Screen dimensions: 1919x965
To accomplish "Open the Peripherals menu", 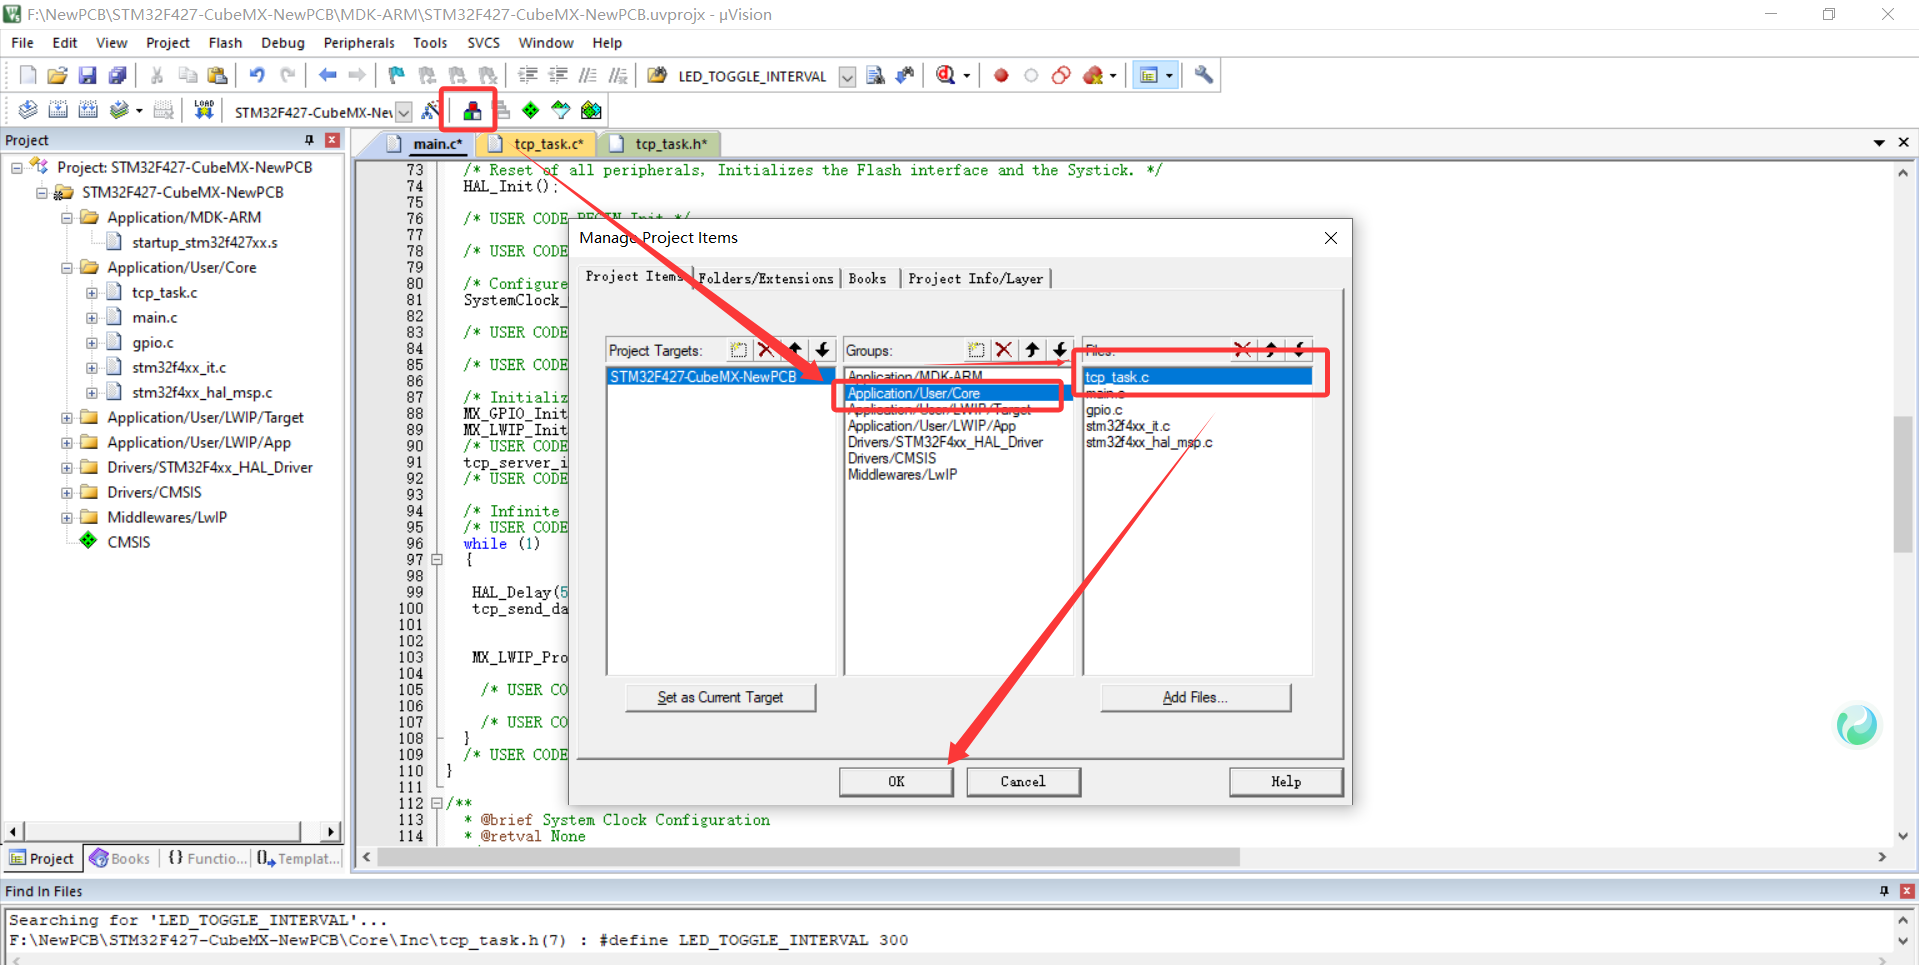I will 358,43.
